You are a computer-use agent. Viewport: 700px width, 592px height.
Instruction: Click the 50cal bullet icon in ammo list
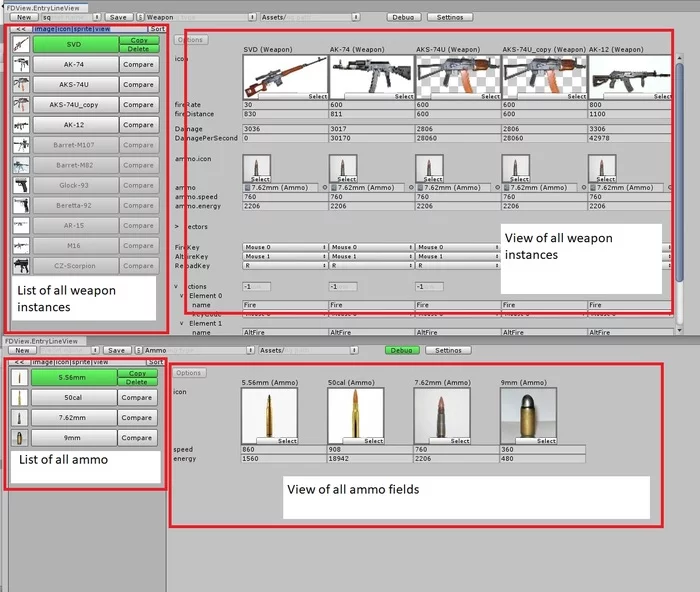19,397
